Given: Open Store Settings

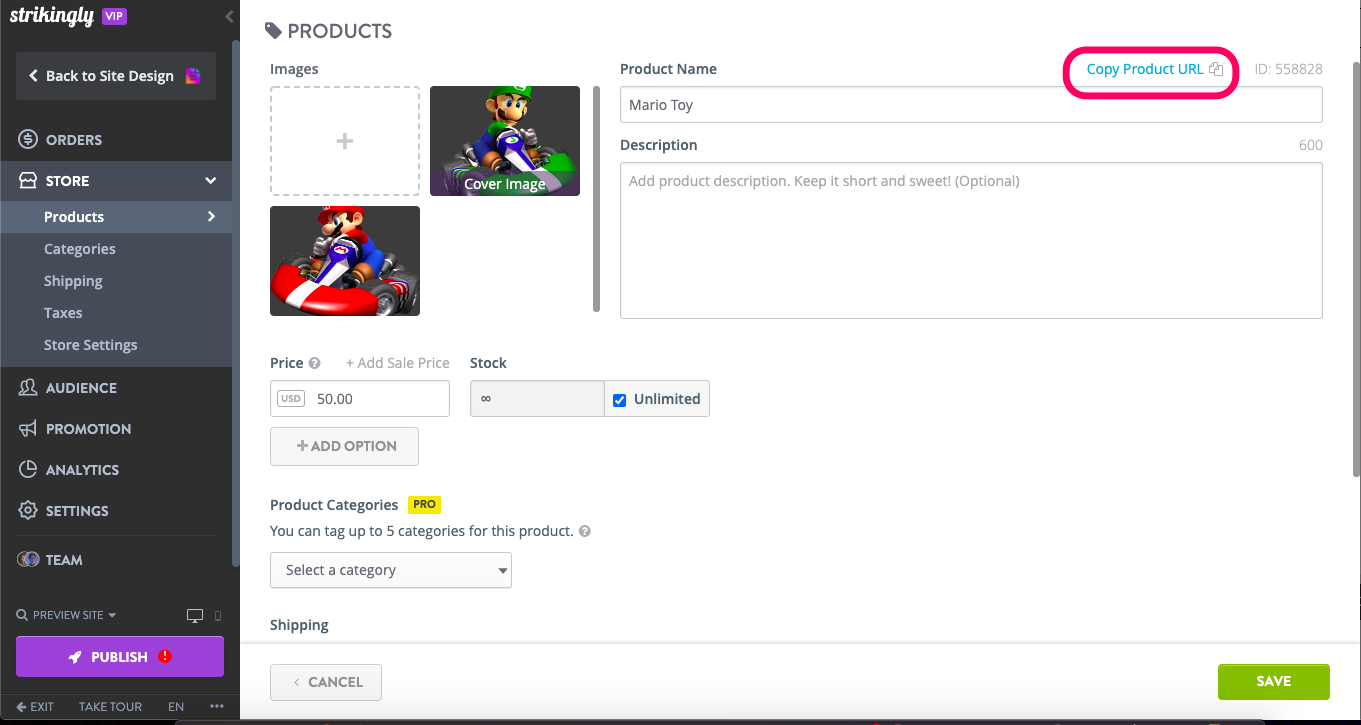Looking at the screenshot, I should coord(91,345).
